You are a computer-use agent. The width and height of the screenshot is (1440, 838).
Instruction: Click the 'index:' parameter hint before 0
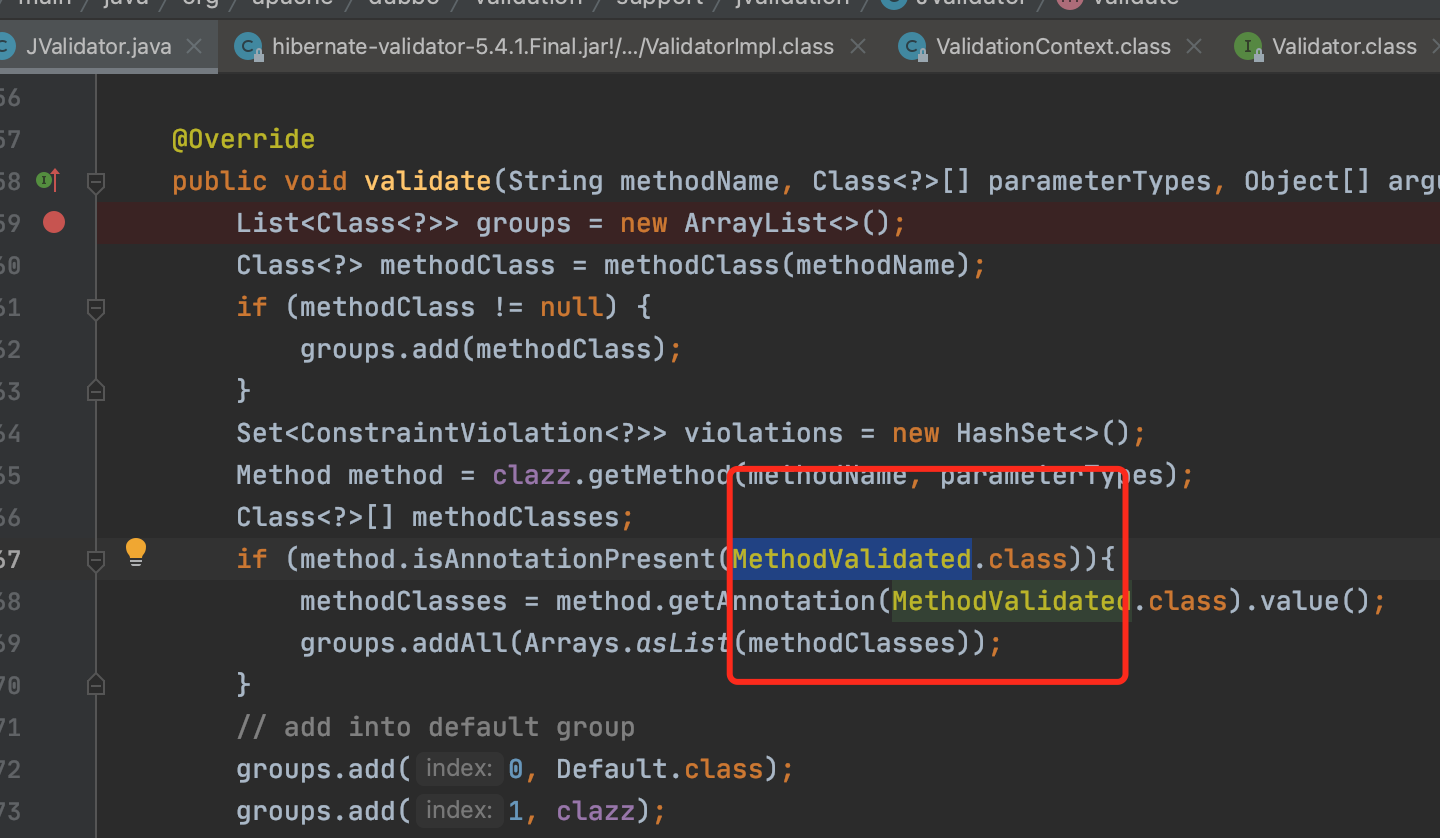pyautogui.click(x=459, y=769)
